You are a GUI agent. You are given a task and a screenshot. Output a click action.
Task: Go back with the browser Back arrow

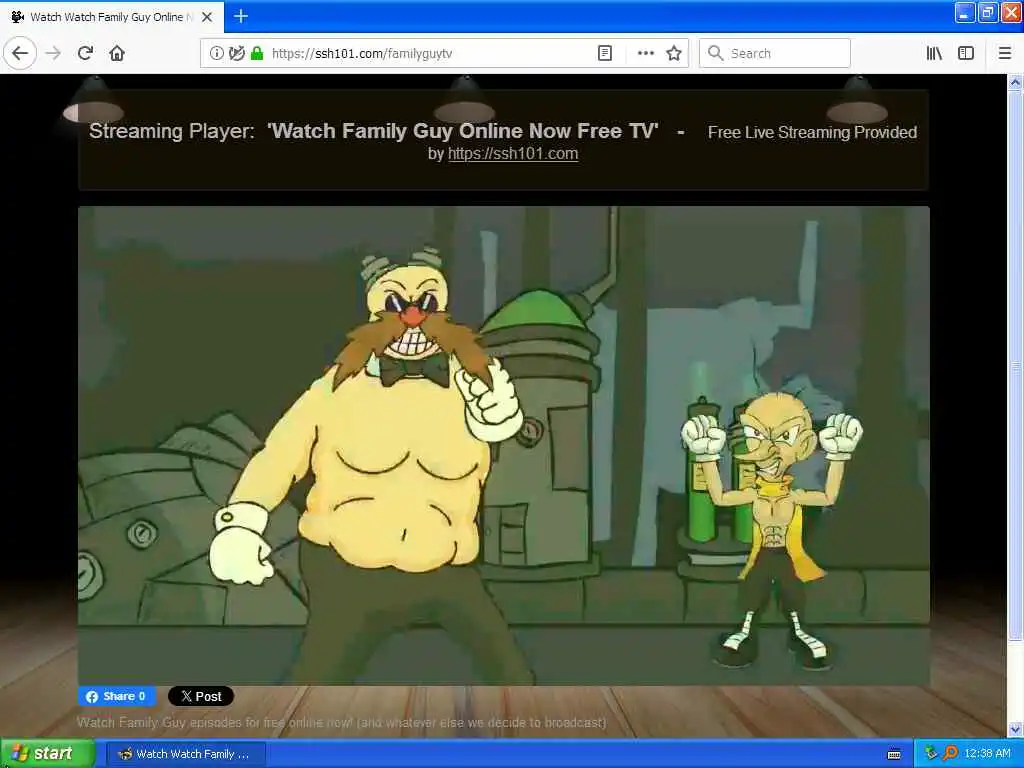(x=20, y=53)
